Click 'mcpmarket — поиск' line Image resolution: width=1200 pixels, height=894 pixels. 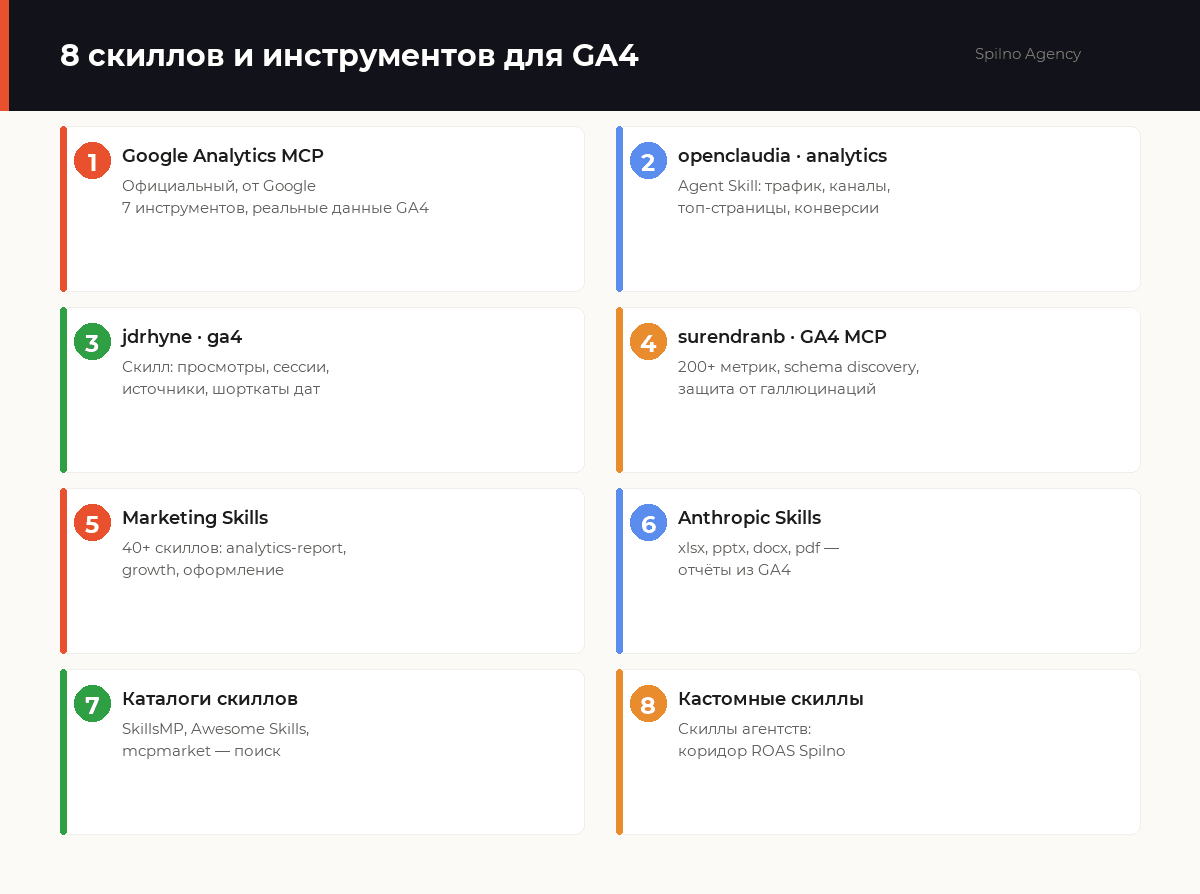201,751
